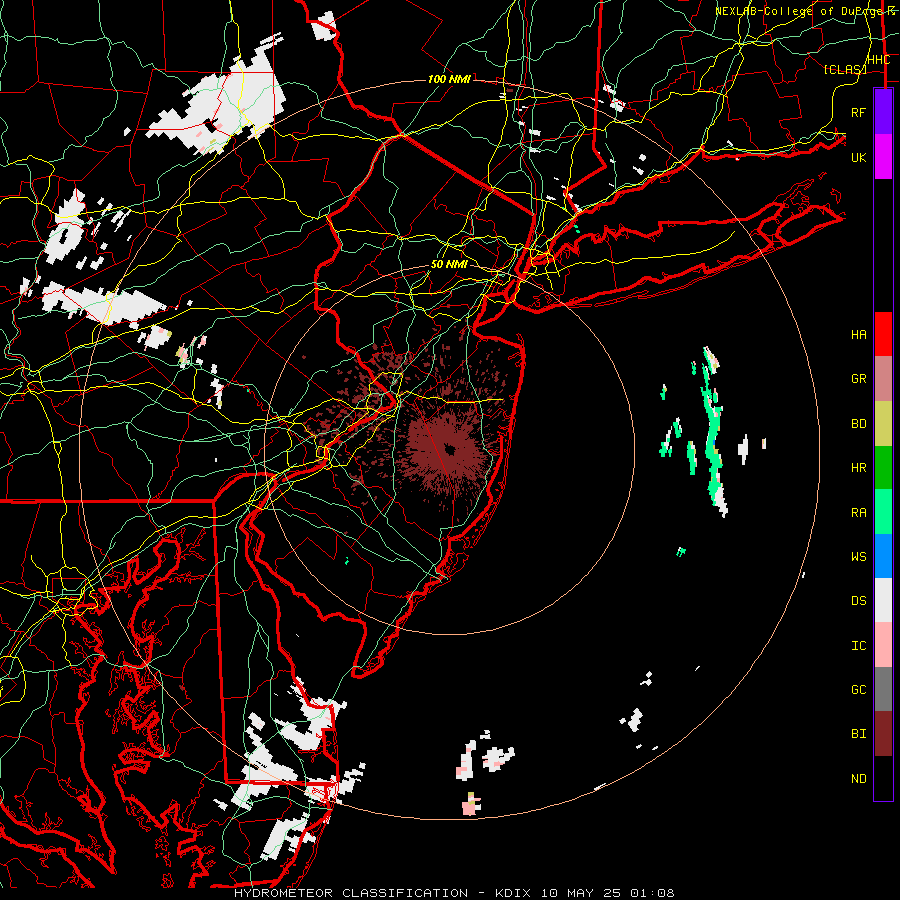Click the 'HHC' product code text
Viewport: 900px width, 900px height.
point(878,60)
